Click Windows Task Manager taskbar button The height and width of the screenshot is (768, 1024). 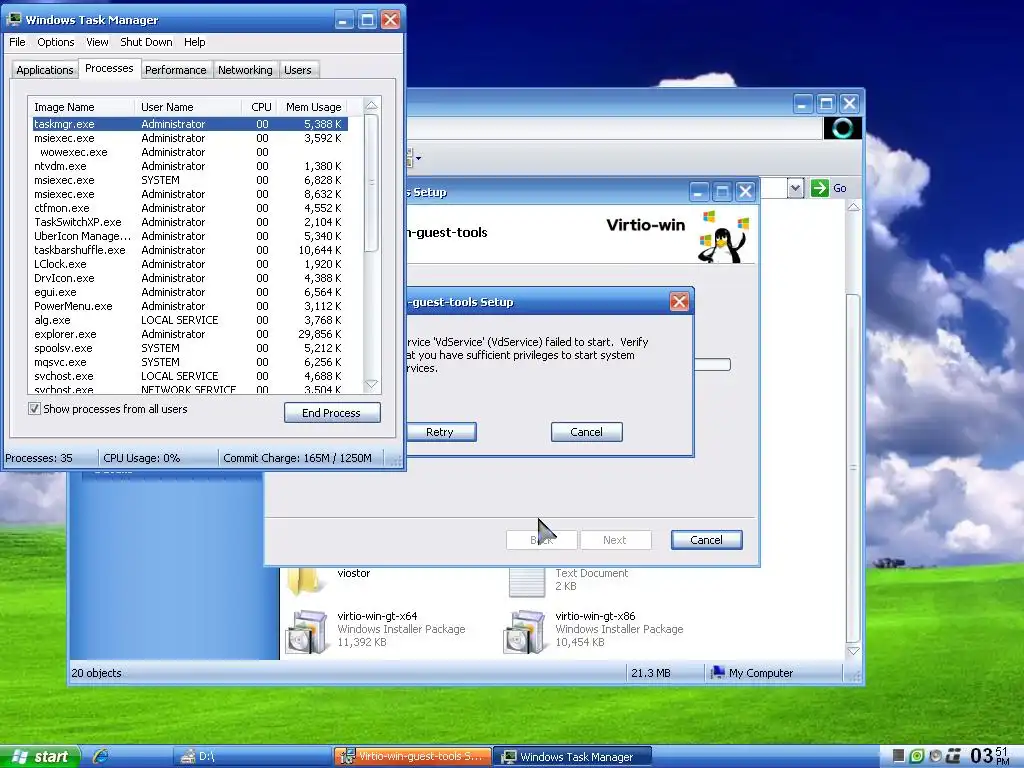(572, 756)
